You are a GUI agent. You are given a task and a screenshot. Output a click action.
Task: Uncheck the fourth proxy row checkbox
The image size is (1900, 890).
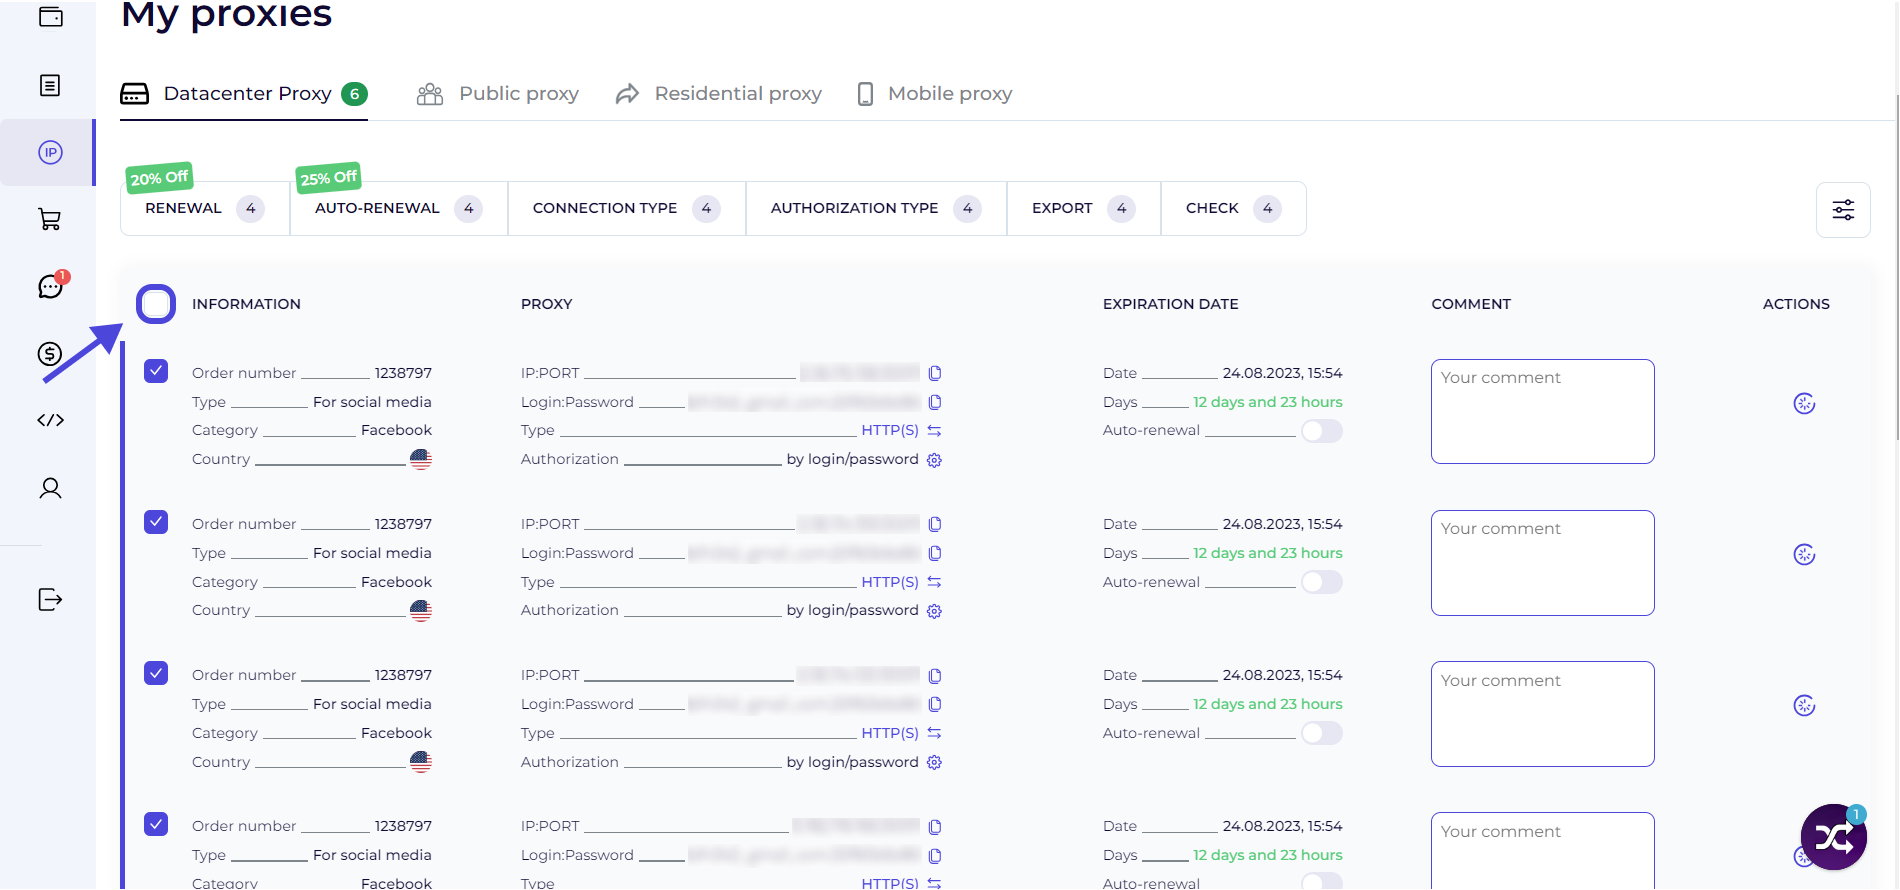point(156,824)
